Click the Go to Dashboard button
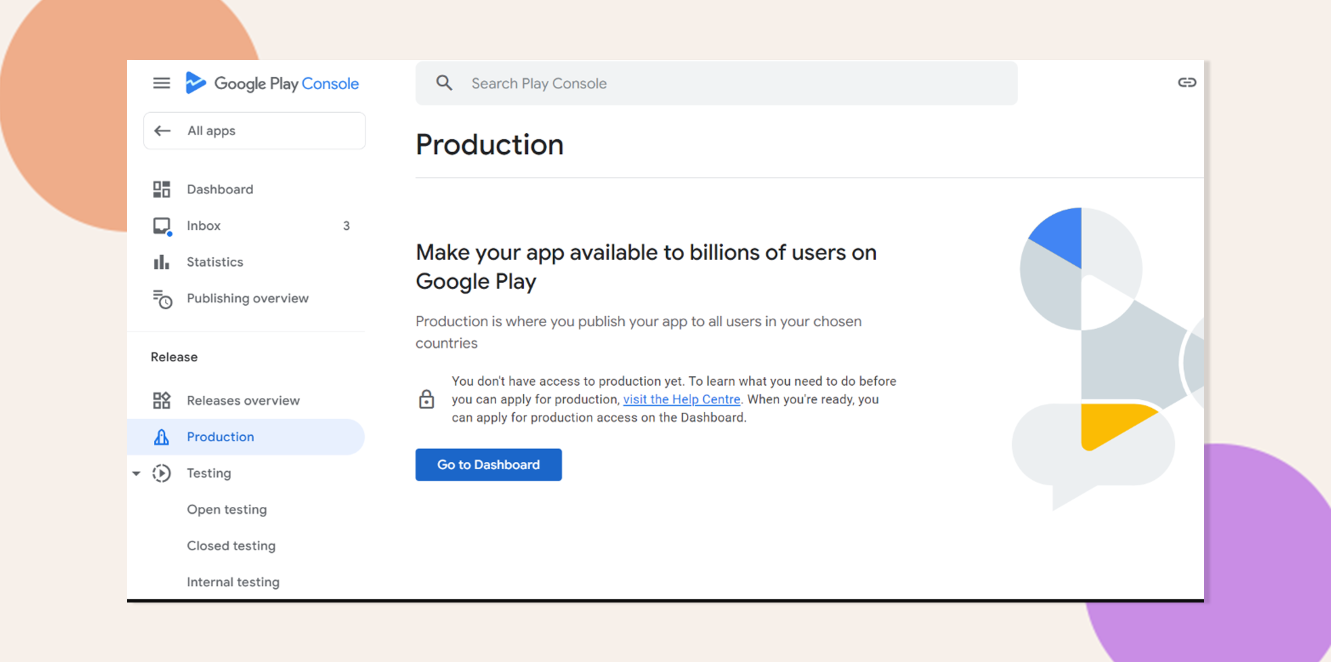1331x662 pixels. [489, 465]
